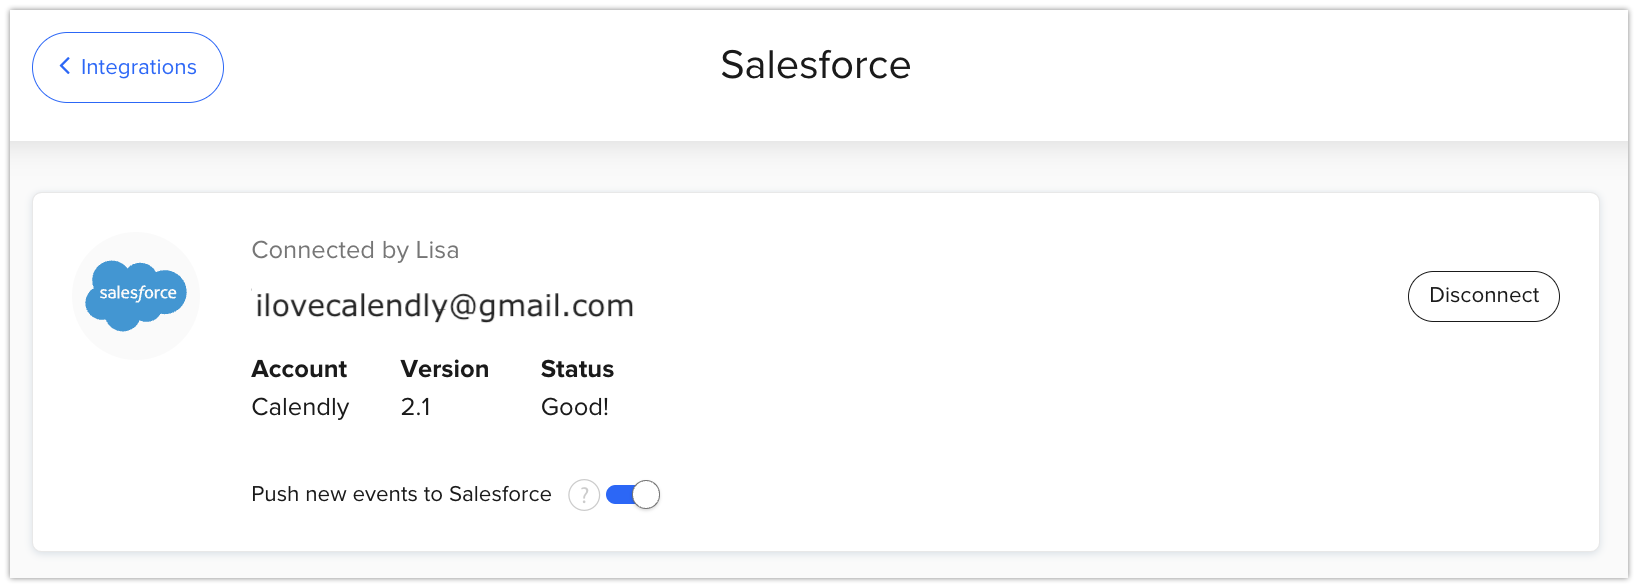Open the question mark help icon
1638x588 pixels.
[x=584, y=495]
